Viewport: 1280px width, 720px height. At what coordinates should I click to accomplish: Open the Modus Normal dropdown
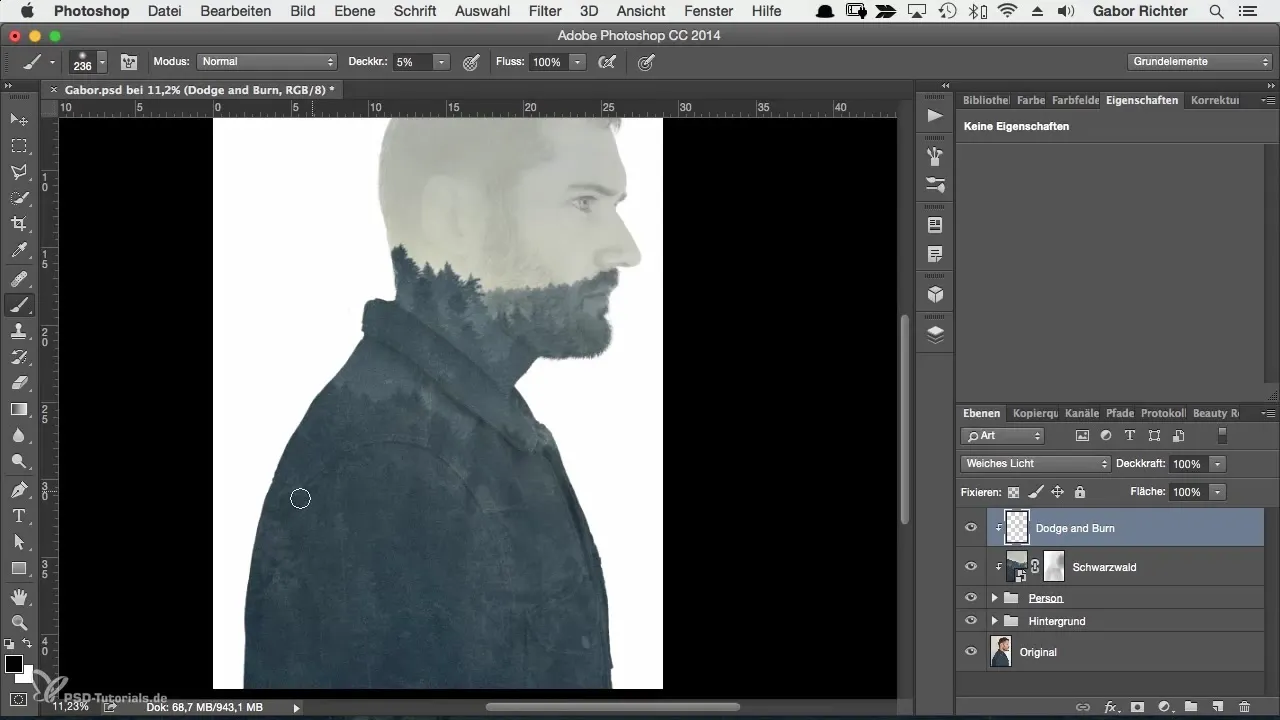(x=267, y=62)
